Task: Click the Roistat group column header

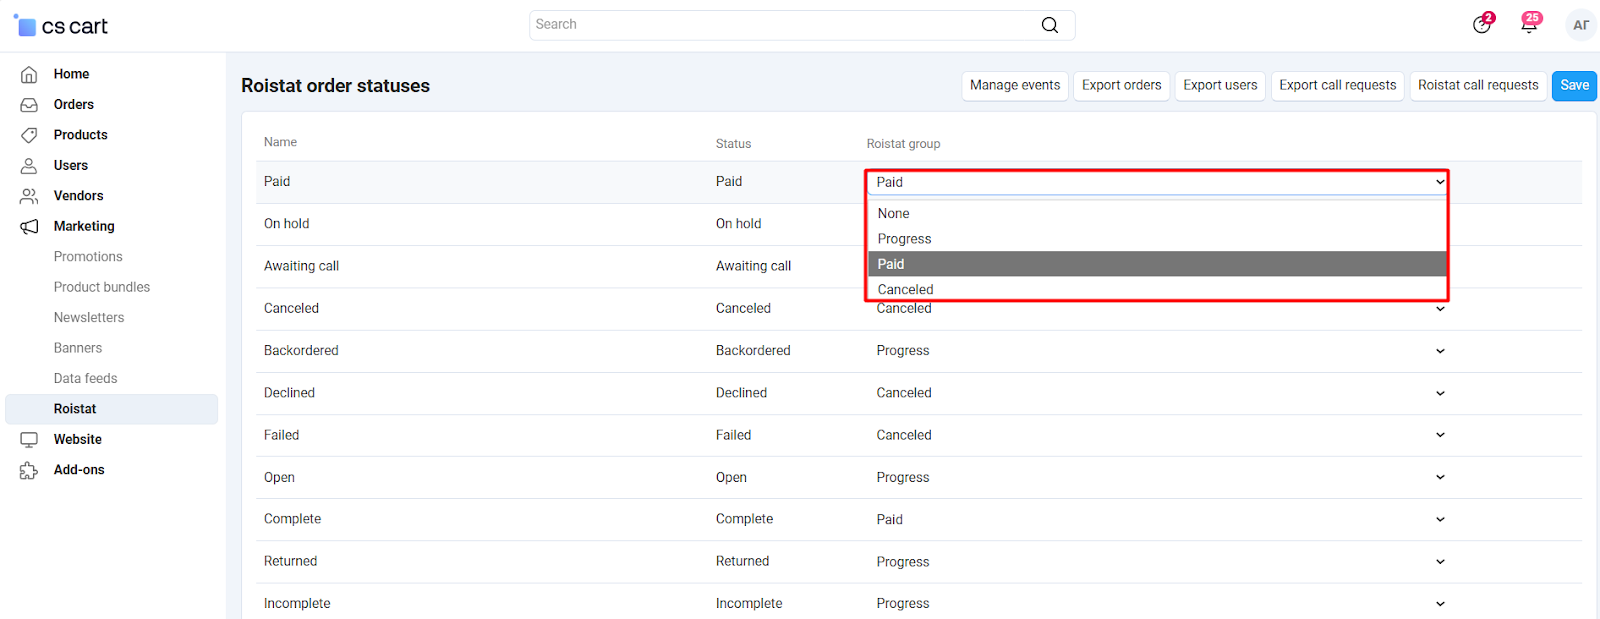Action: click(903, 143)
